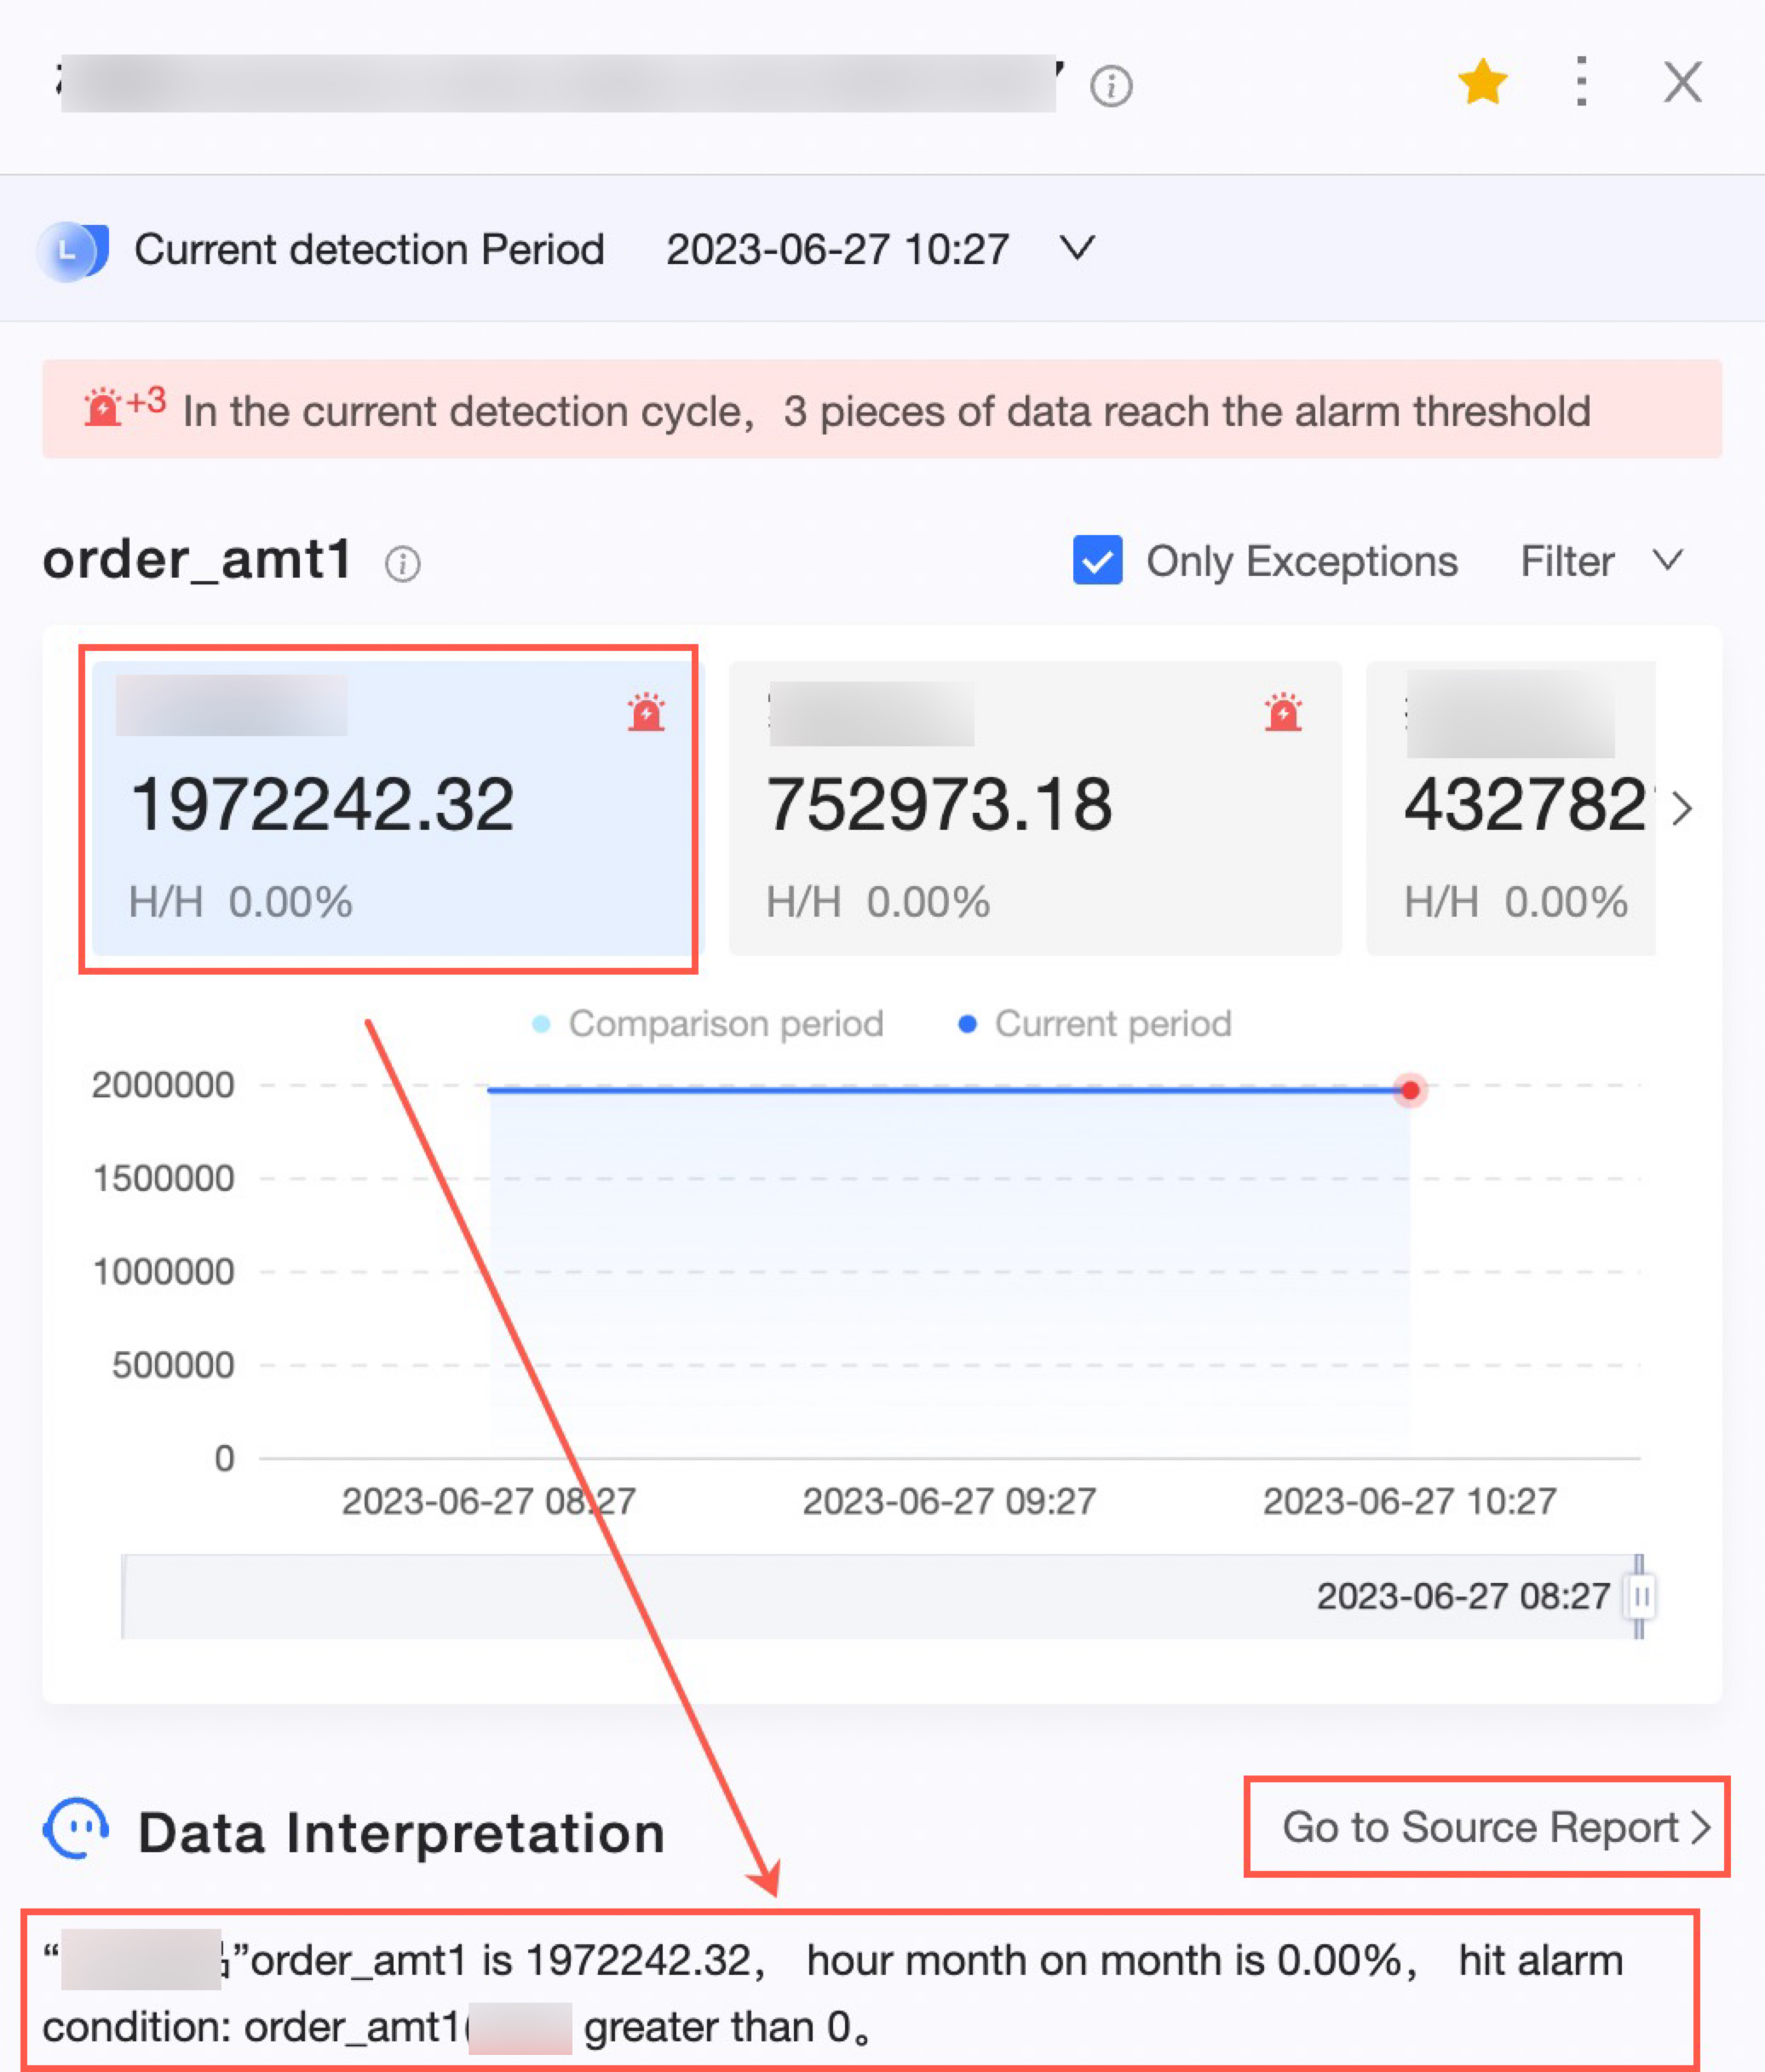The image size is (1765, 2072).
Task: Click the Data Interpretation robot icon
Action: pos(77,1829)
